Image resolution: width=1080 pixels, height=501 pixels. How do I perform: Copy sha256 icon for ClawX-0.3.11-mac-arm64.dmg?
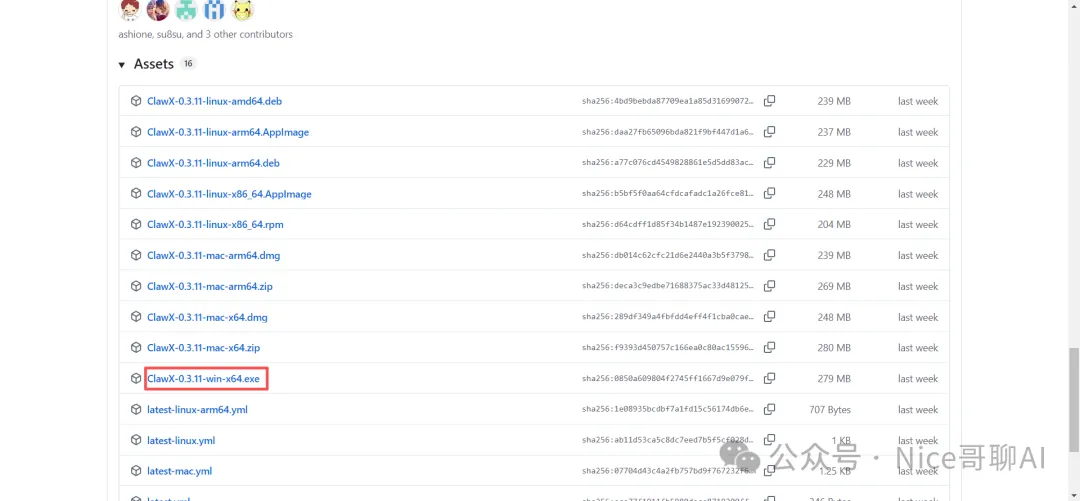coord(769,256)
